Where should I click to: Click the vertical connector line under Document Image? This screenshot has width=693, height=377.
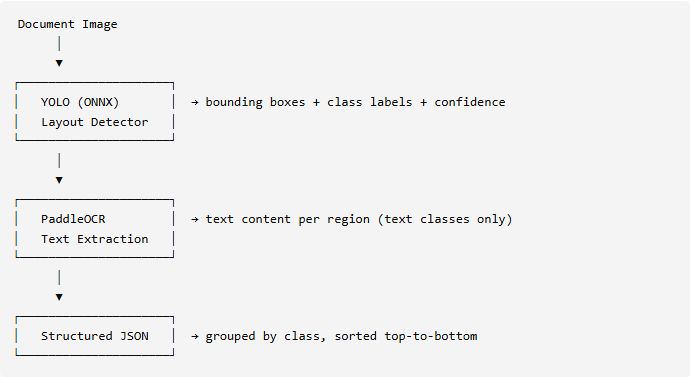(x=59, y=44)
